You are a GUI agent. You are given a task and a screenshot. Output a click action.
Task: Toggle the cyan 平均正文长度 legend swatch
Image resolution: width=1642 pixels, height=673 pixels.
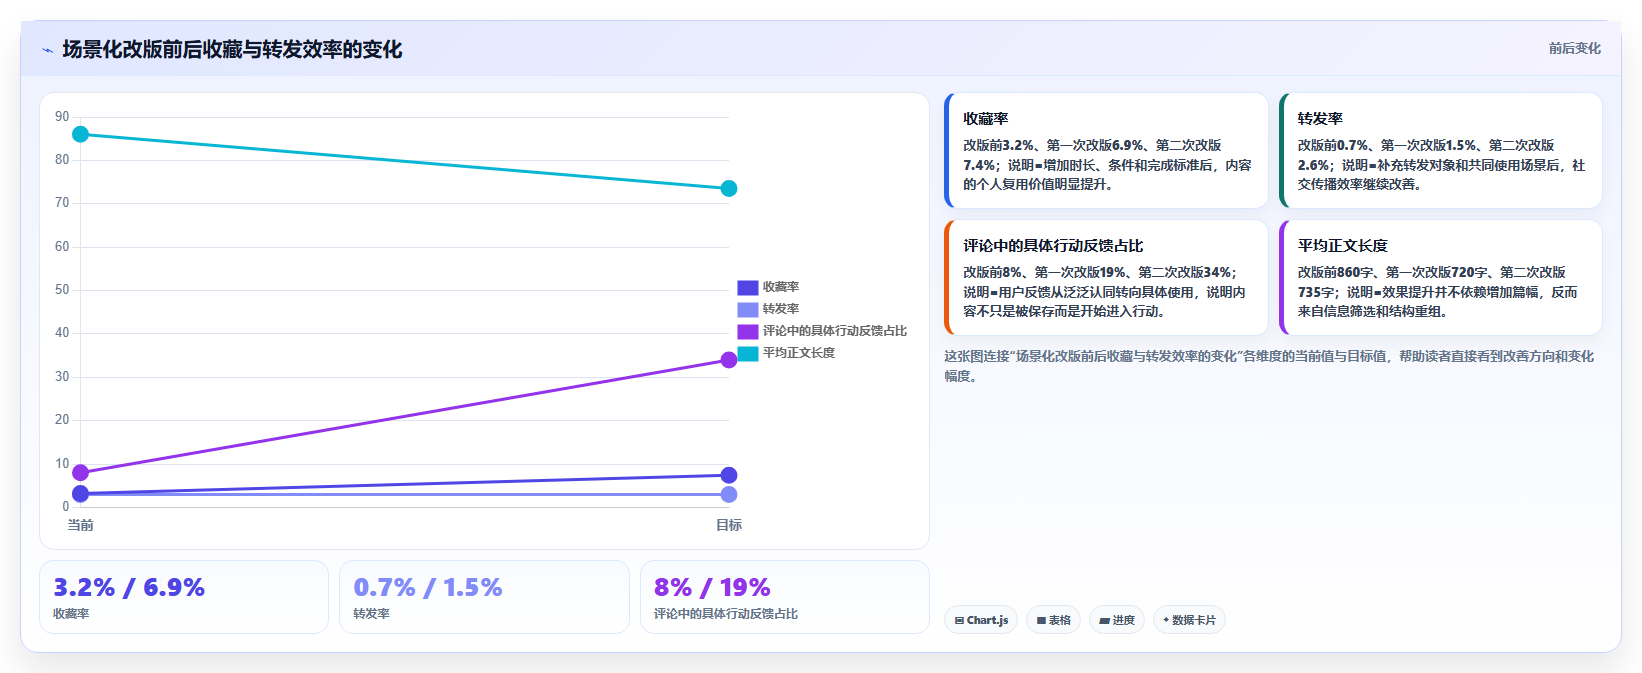coord(748,353)
